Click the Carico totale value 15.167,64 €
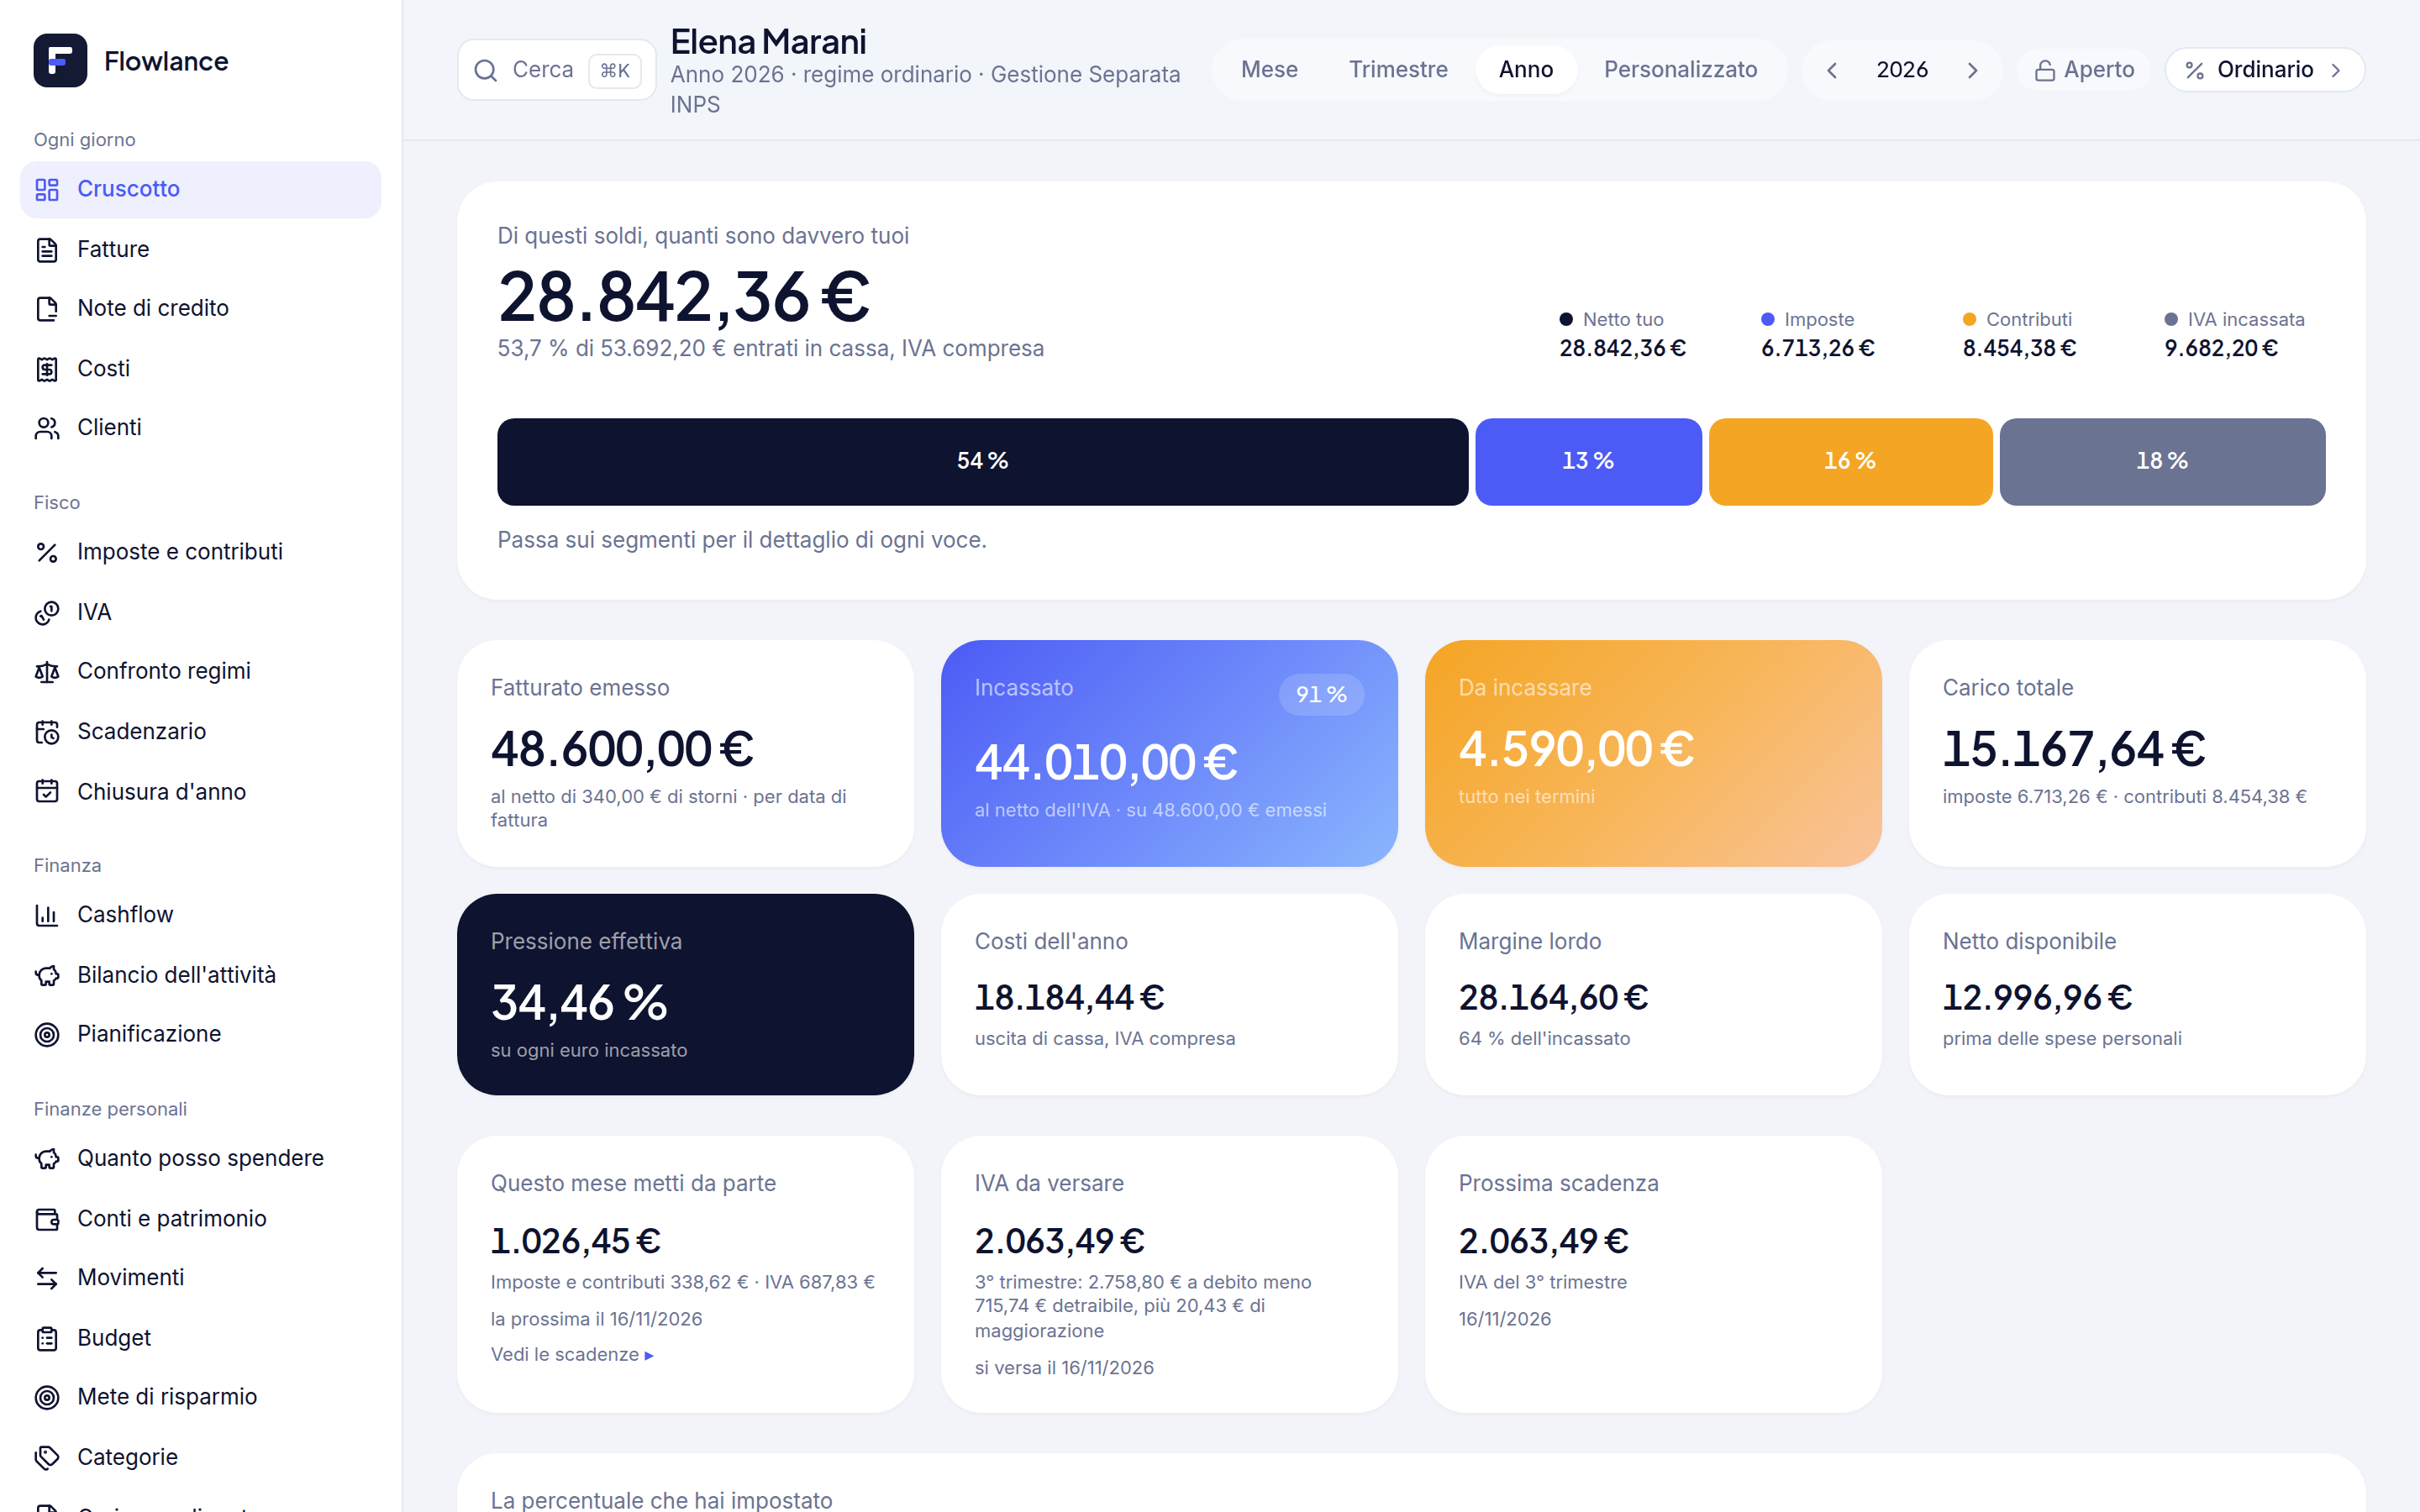Image resolution: width=2420 pixels, height=1512 pixels. point(2074,750)
